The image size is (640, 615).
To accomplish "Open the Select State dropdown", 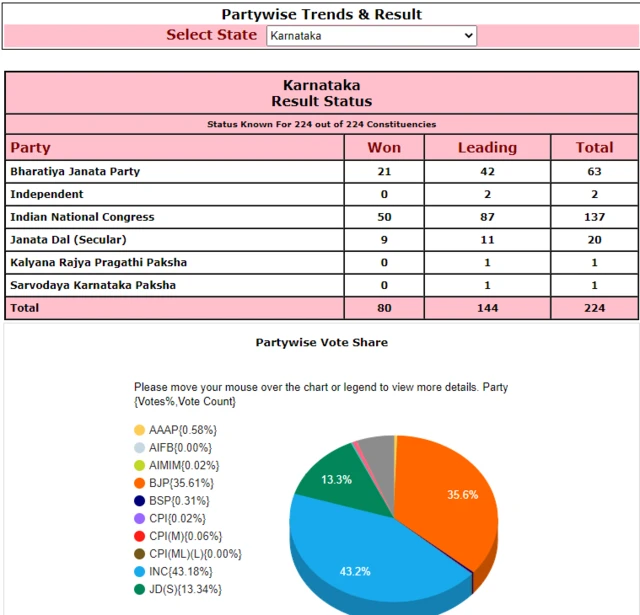I will coord(371,35).
